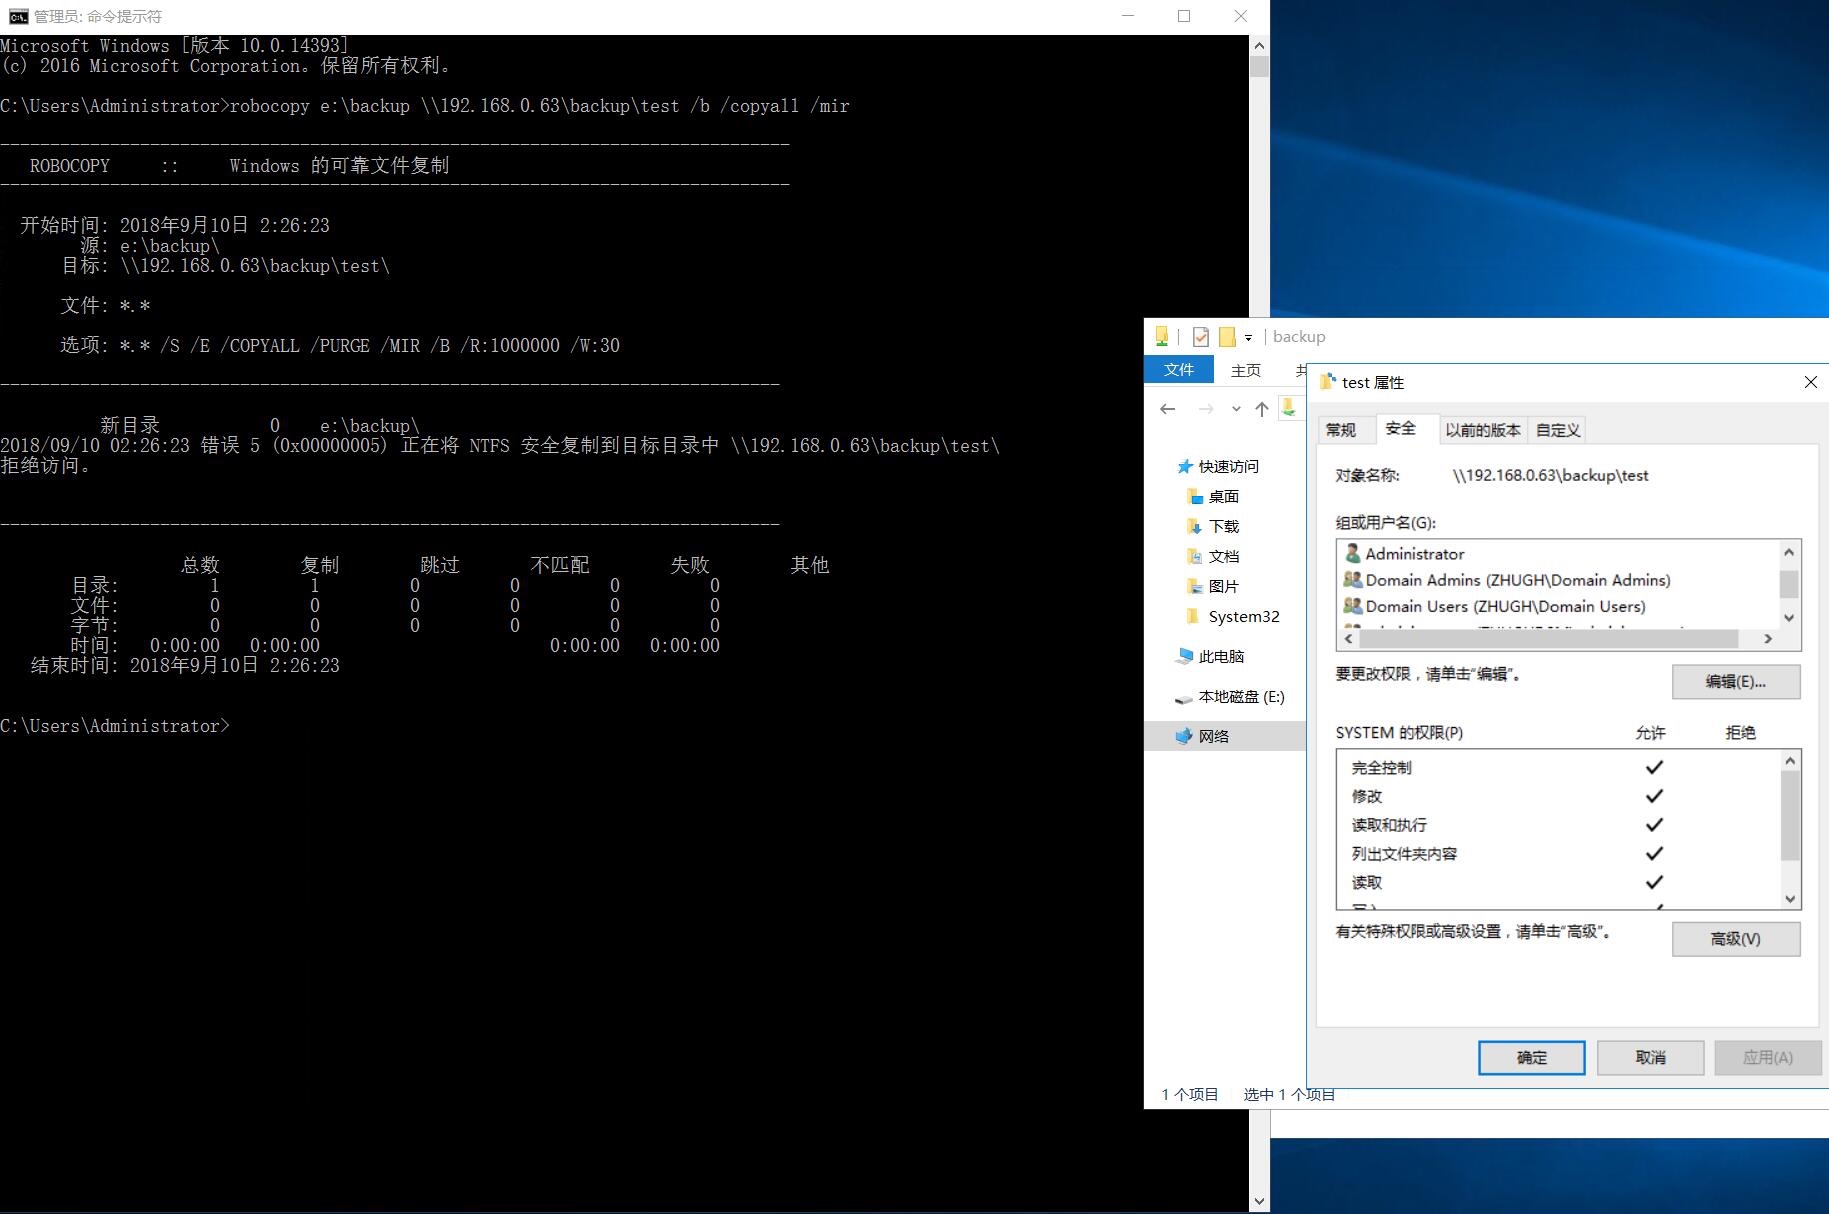Click 完全控制 allow checkmark
Screen dimensions: 1829x1214
click(x=1654, y=767)
